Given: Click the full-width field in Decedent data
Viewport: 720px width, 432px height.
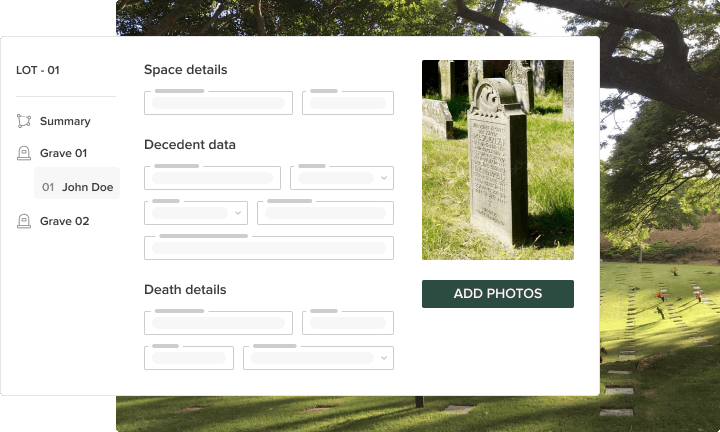Looking at the screenshot, I should (x=268, y=248).
